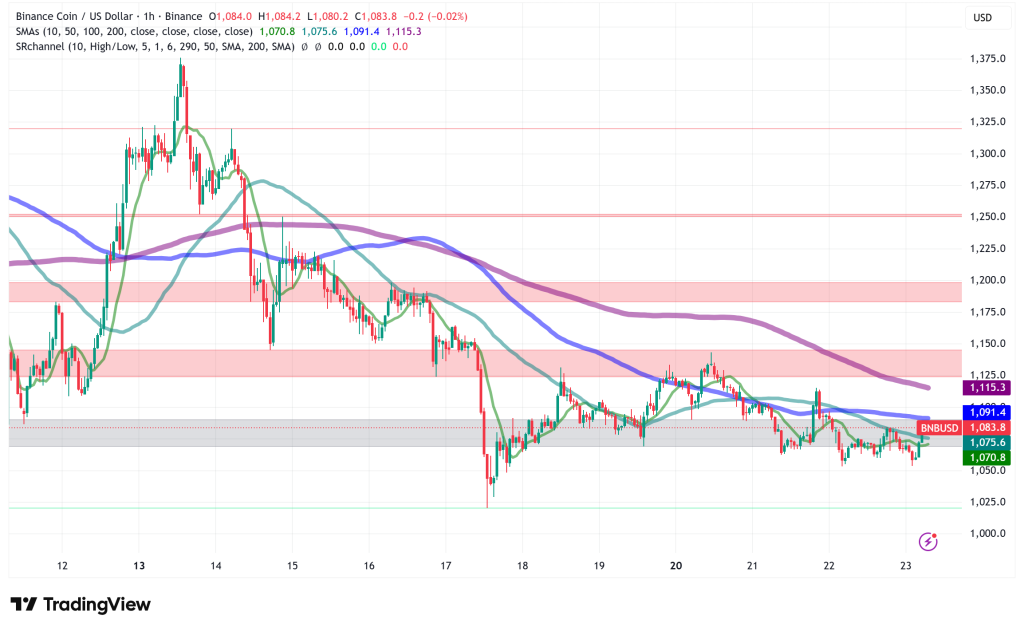Click the blue 1,091.4 price label
The width and height of the screenshot is (1024, 631).
coord(985,412)
